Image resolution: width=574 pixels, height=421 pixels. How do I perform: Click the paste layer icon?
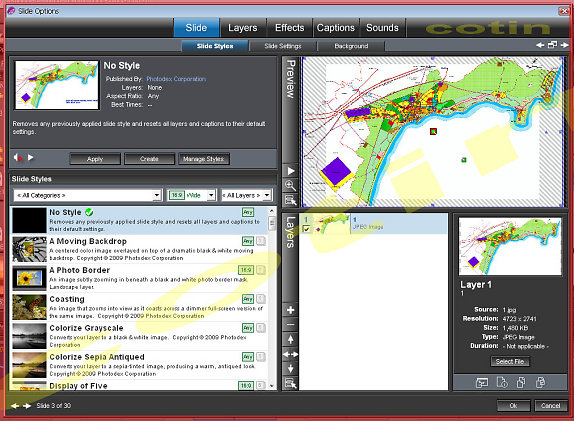540,383
